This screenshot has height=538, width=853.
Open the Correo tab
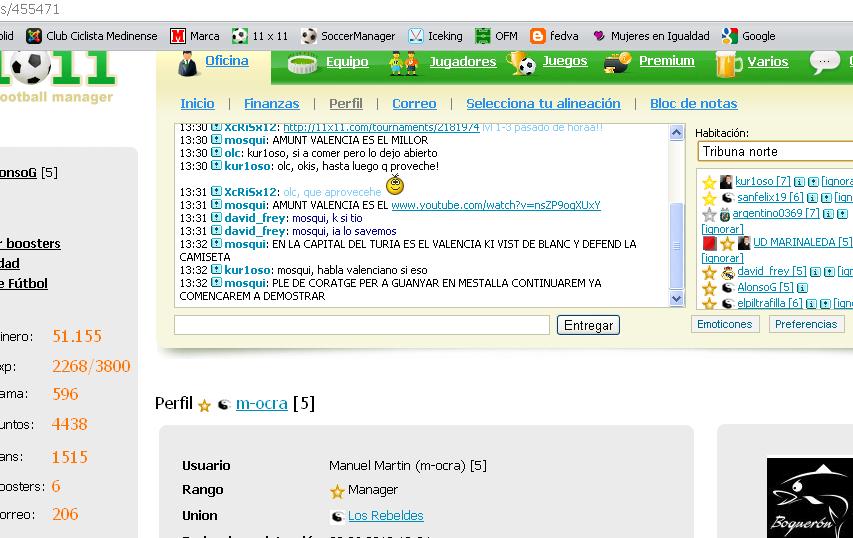pos(414,104)
